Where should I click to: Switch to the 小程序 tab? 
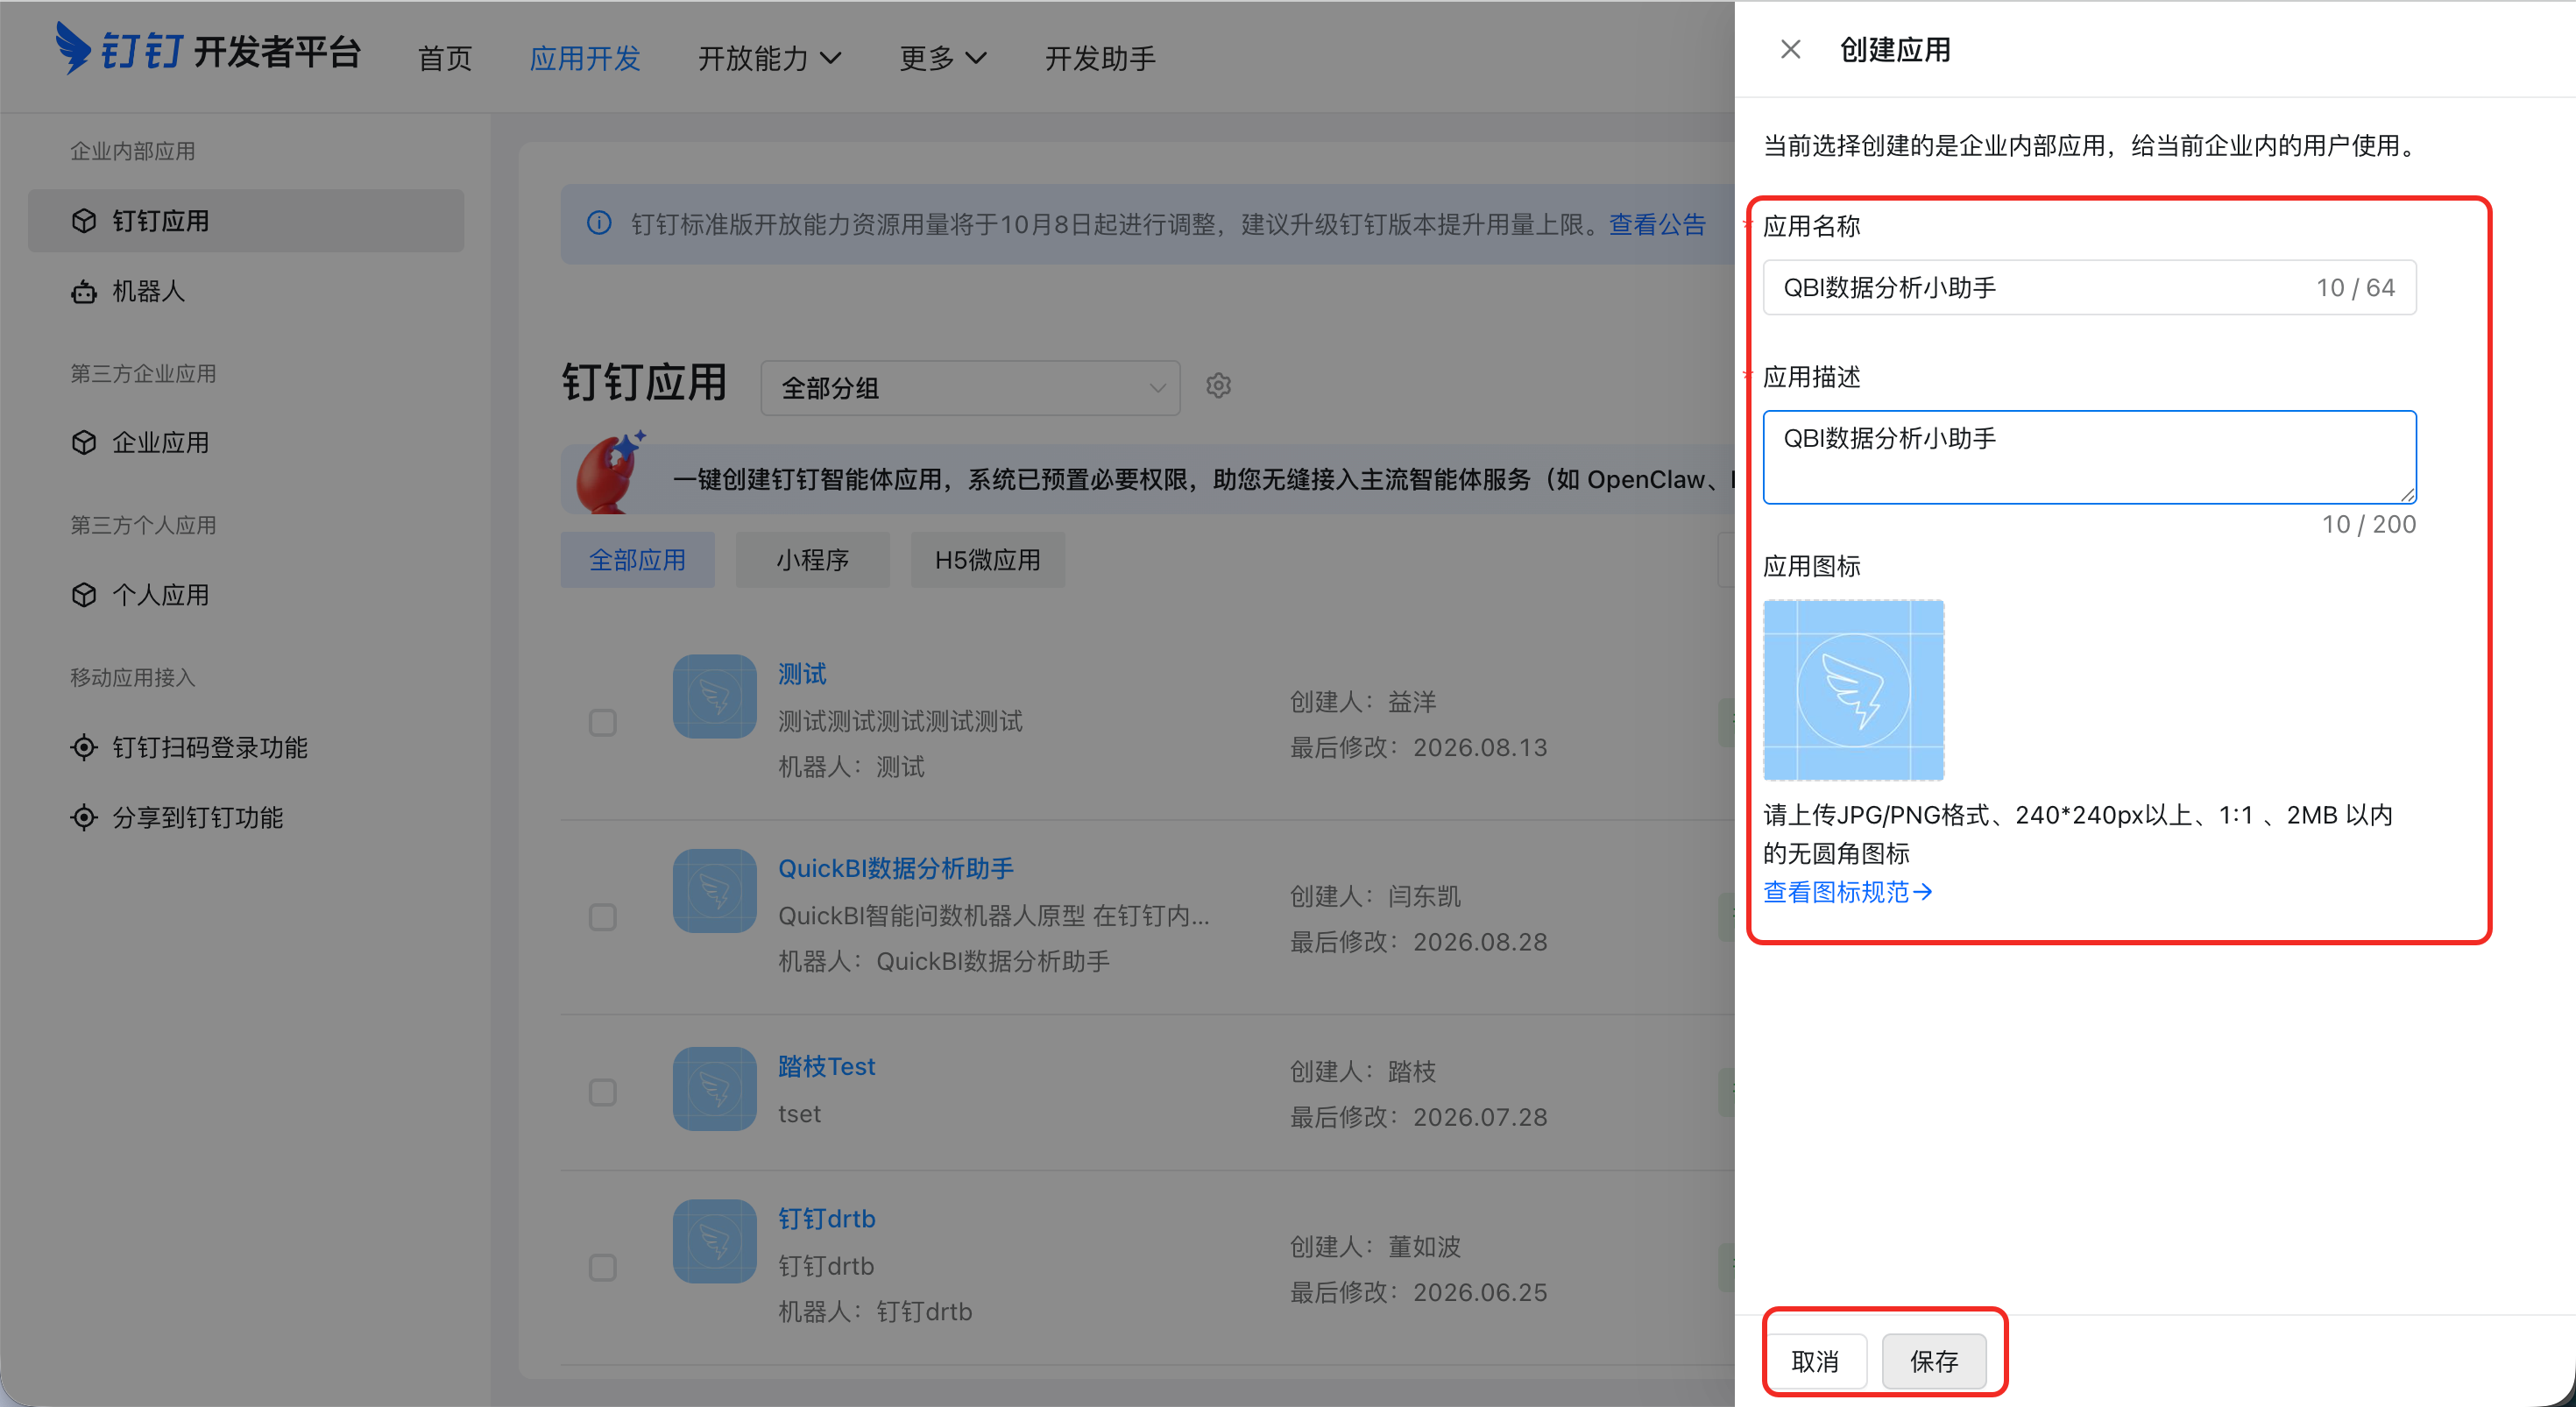(x=813, y=560)
